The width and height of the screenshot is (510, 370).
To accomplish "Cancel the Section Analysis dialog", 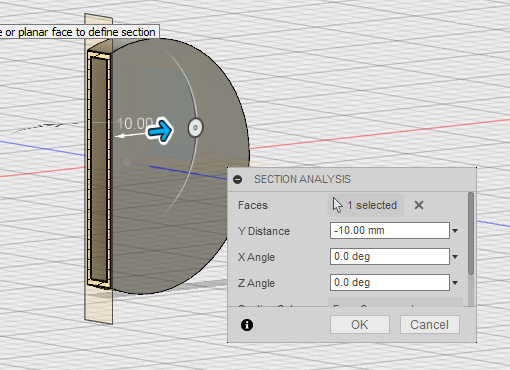I will 430,325.
